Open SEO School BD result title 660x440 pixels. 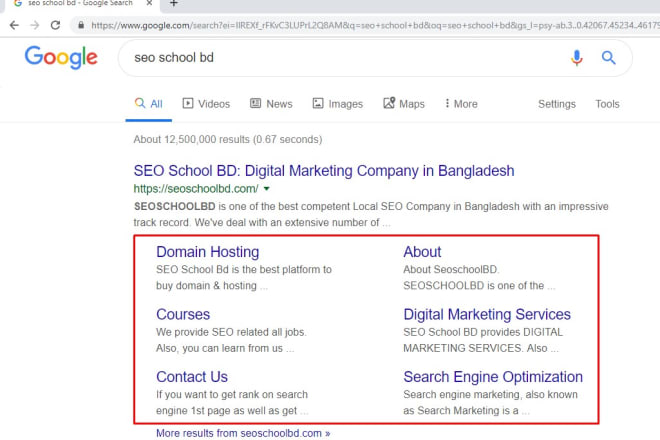(324, 171)
